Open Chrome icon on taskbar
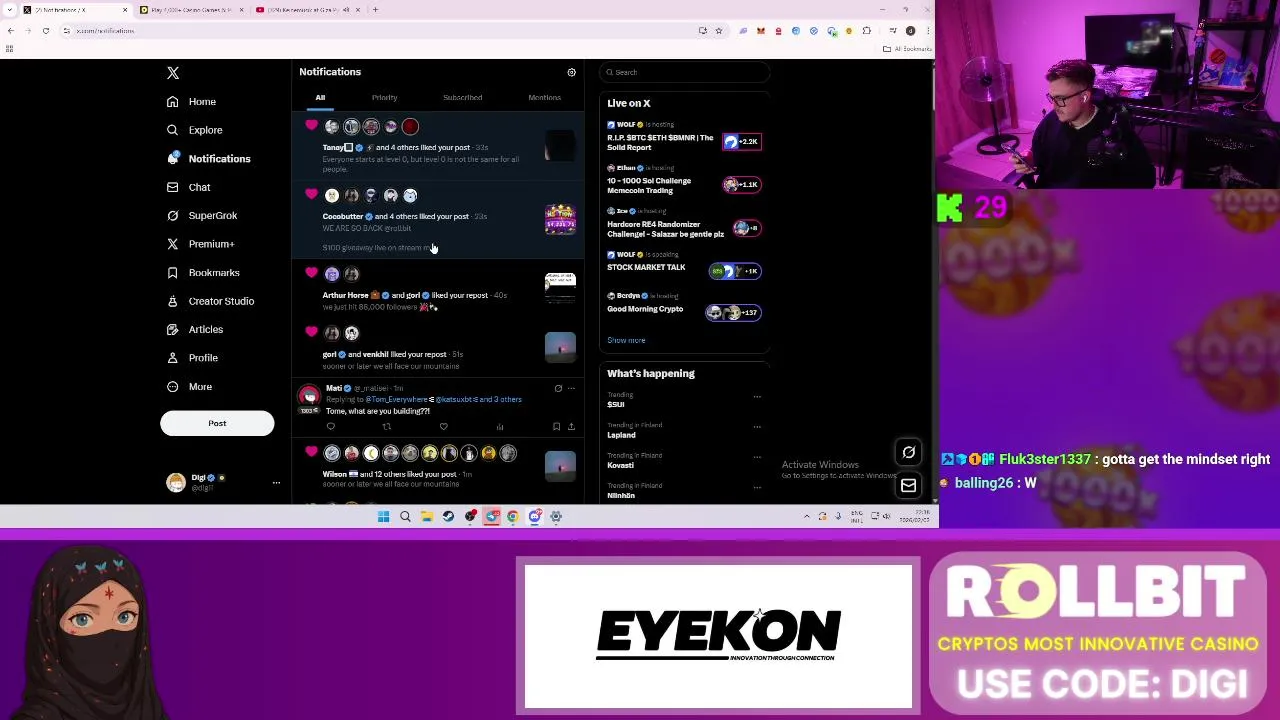This screenshot has height=720, width=1280. (513, 517)
